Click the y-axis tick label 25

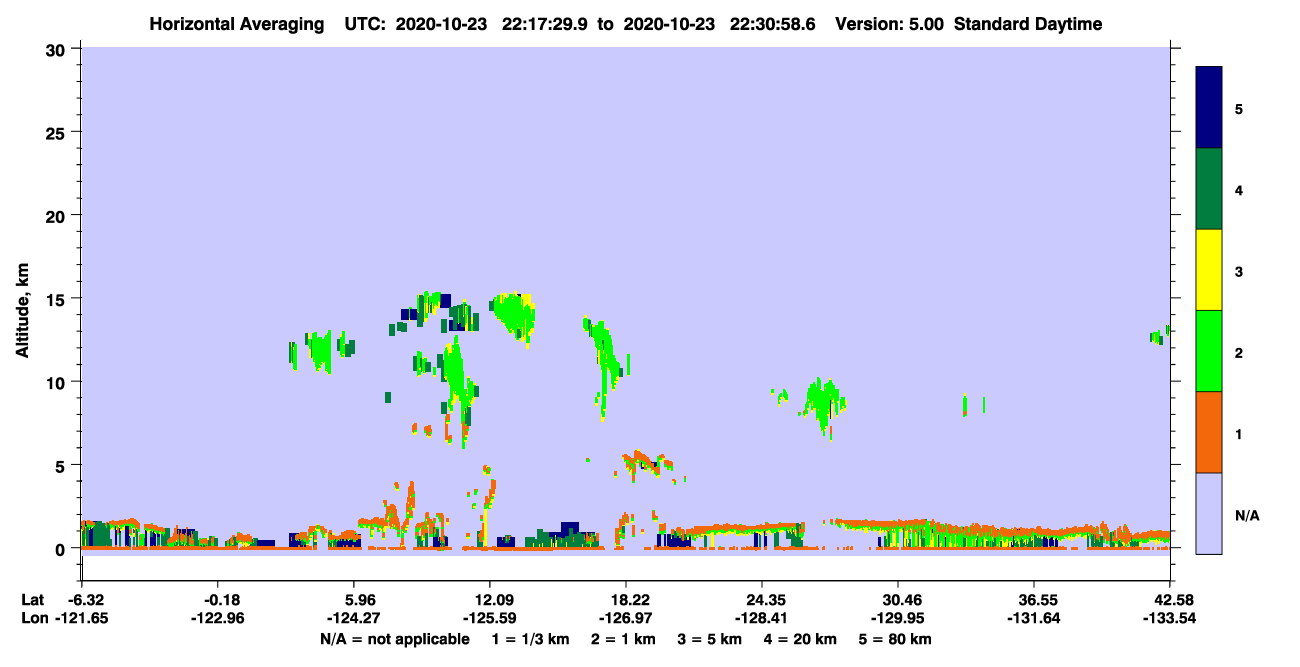pos(58,132)
